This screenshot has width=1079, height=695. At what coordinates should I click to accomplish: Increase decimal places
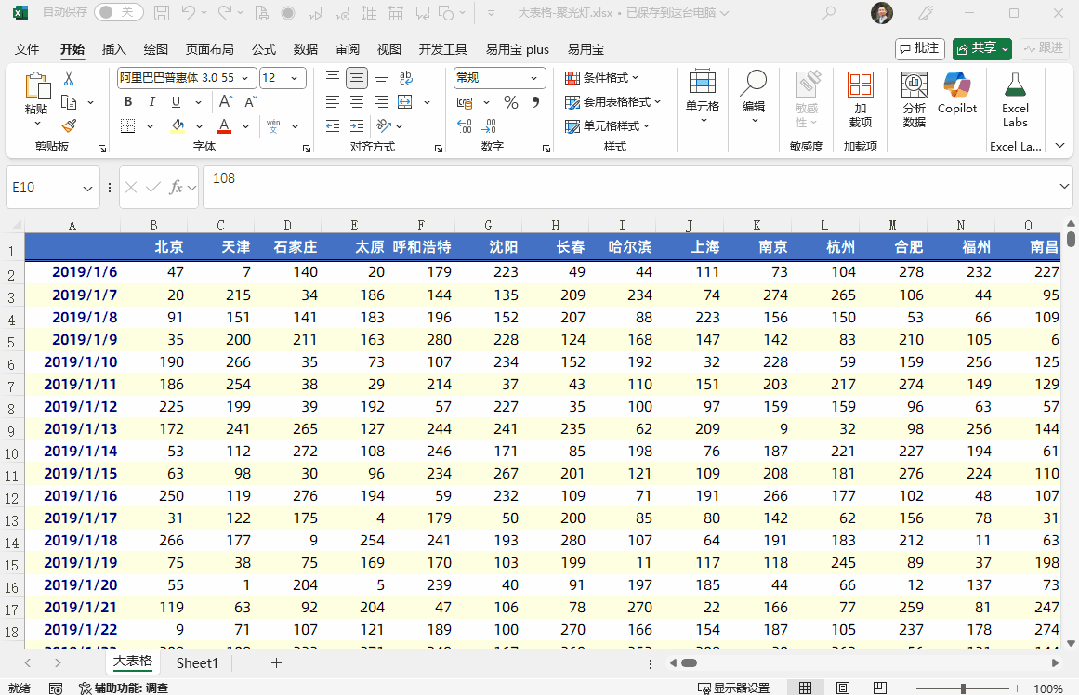pos(464,126)
